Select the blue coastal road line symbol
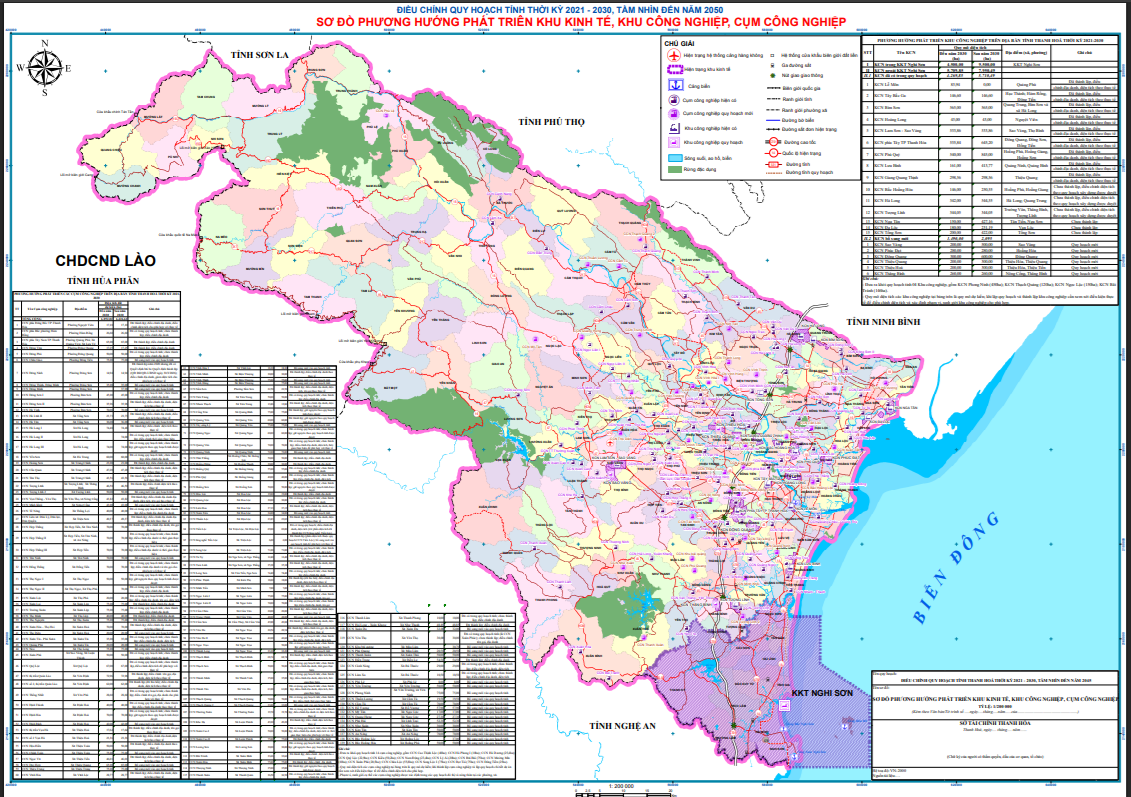This screenshot has height=797, width=1131. [773, 120]
